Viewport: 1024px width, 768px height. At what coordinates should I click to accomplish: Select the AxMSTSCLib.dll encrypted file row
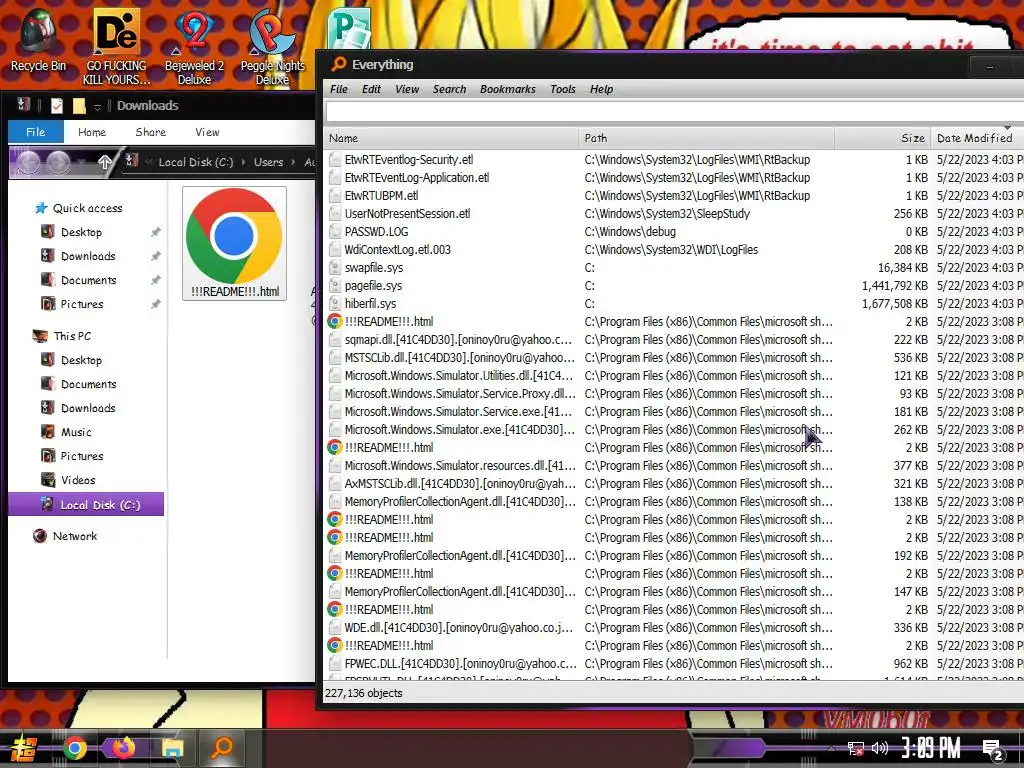point(675,484)
